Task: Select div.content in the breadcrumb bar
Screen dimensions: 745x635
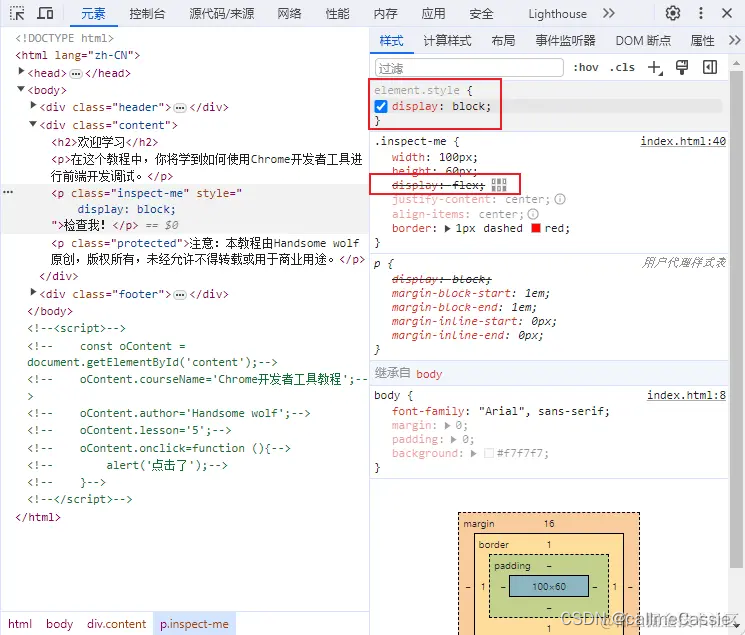Action: [116, 624]
